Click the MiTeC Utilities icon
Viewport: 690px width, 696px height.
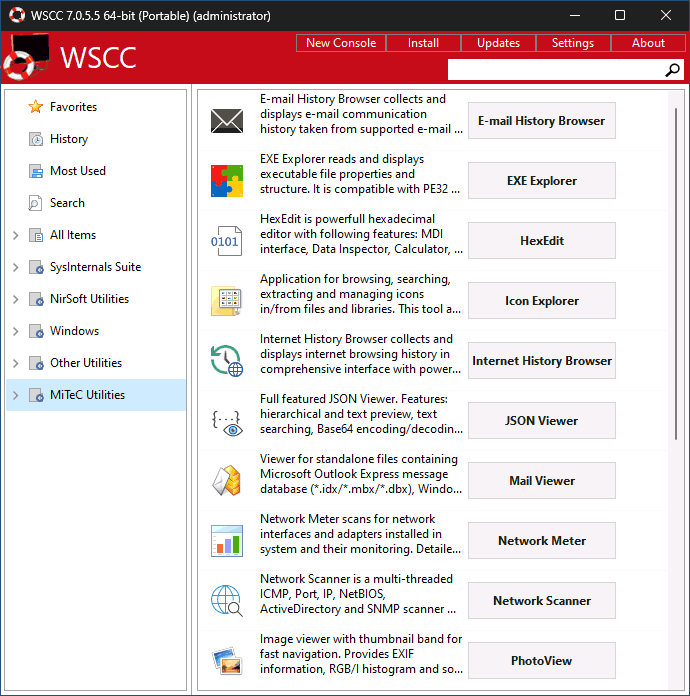[36, 395]
